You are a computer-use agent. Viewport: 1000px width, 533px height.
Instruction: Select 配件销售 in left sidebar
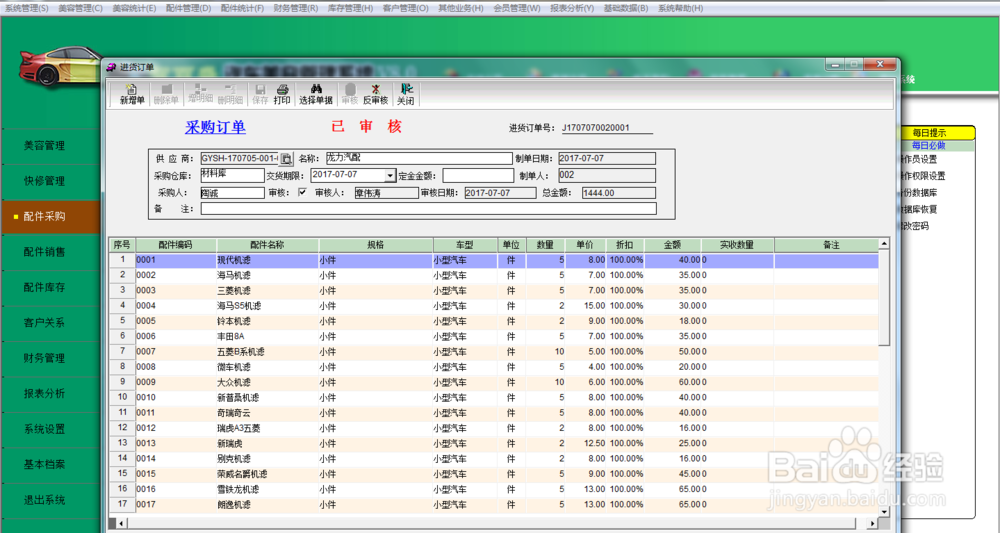pyautogui.click(x=50, y=252)
